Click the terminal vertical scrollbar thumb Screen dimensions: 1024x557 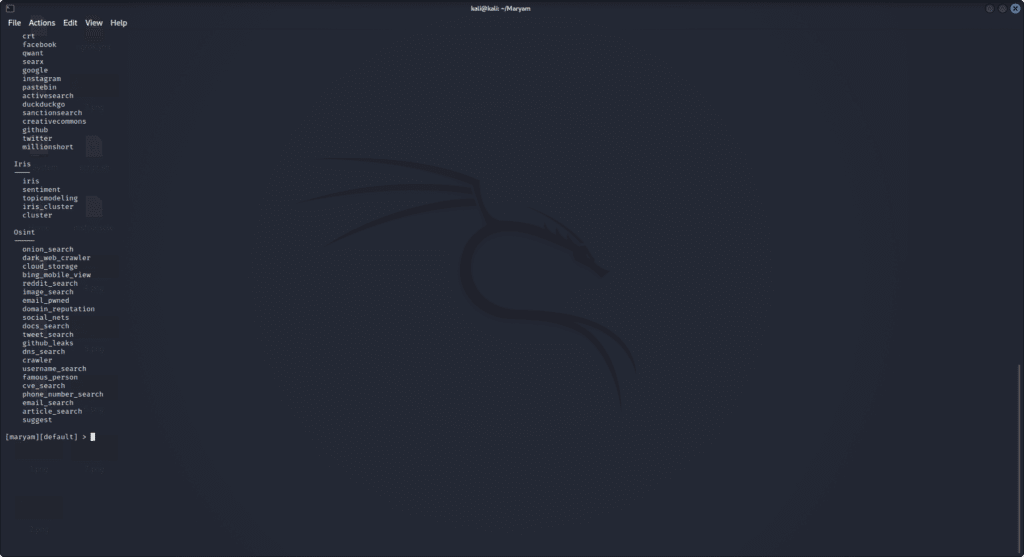click(1019, 455)
